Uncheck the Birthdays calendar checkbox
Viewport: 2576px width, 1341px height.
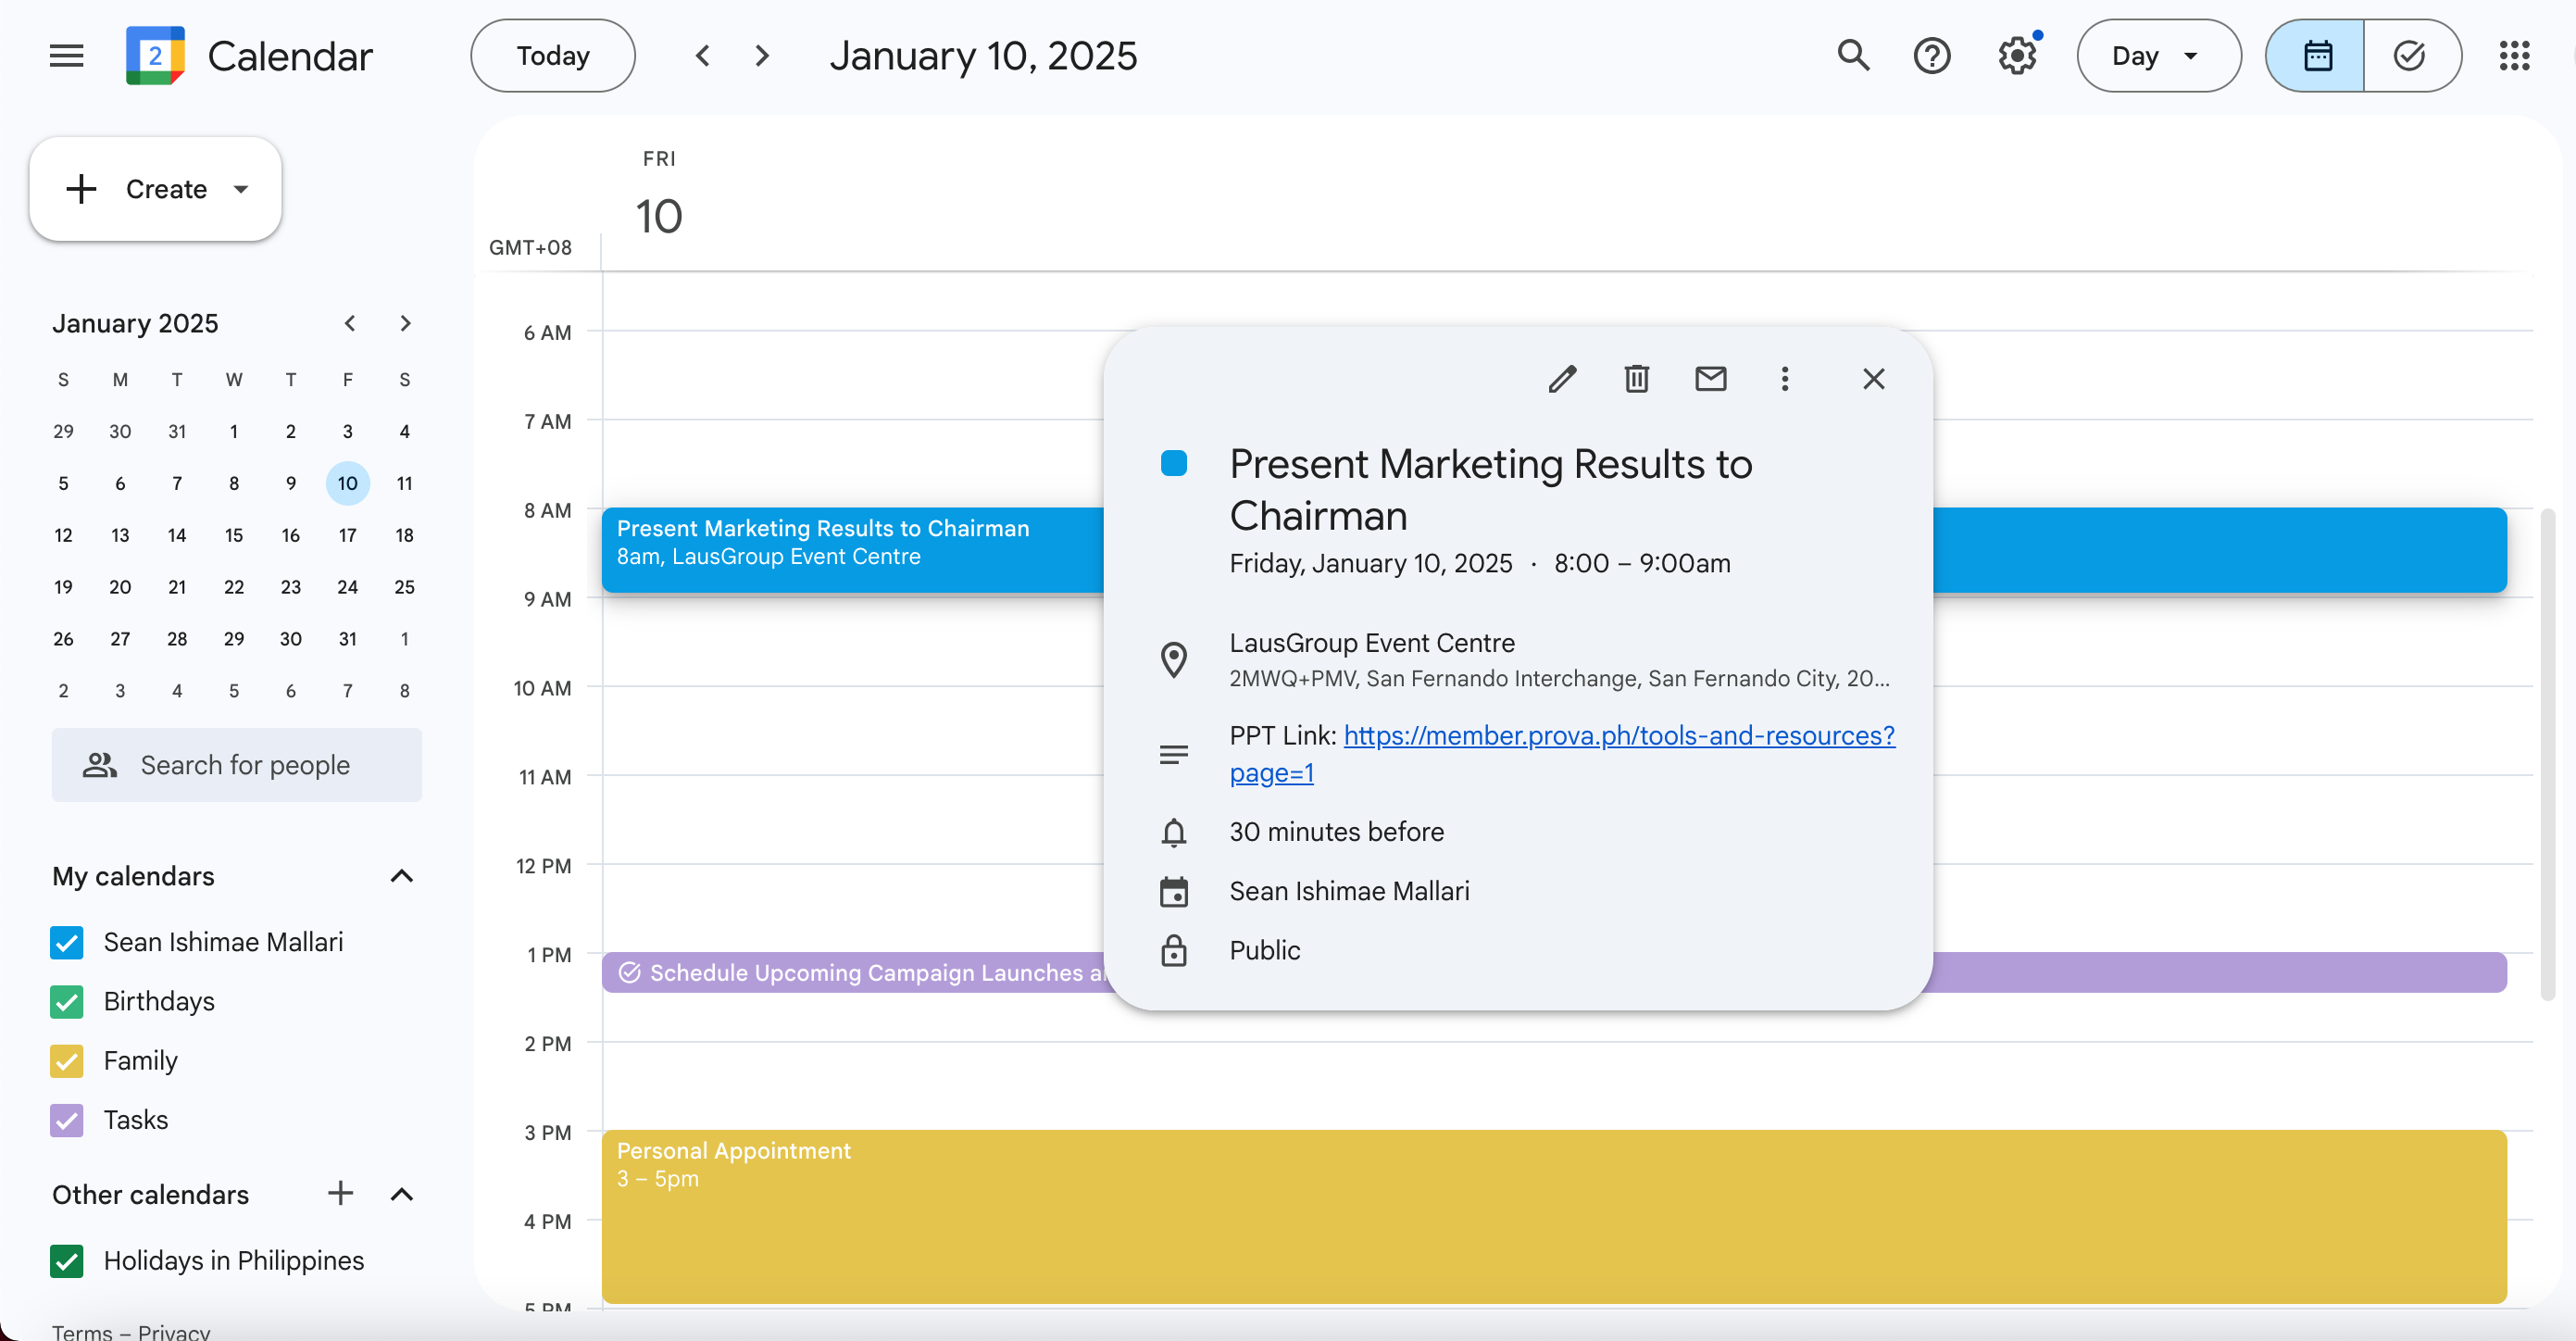tap(67, 1002)
